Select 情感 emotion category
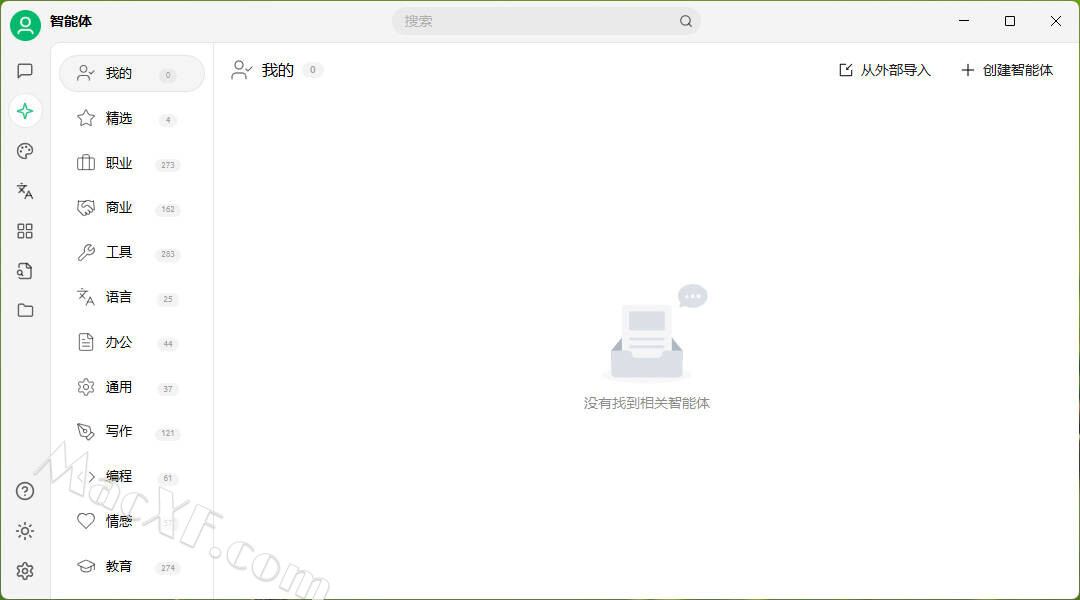The height and width of the screenshot is (600, 1080). (x=132, y=521)
